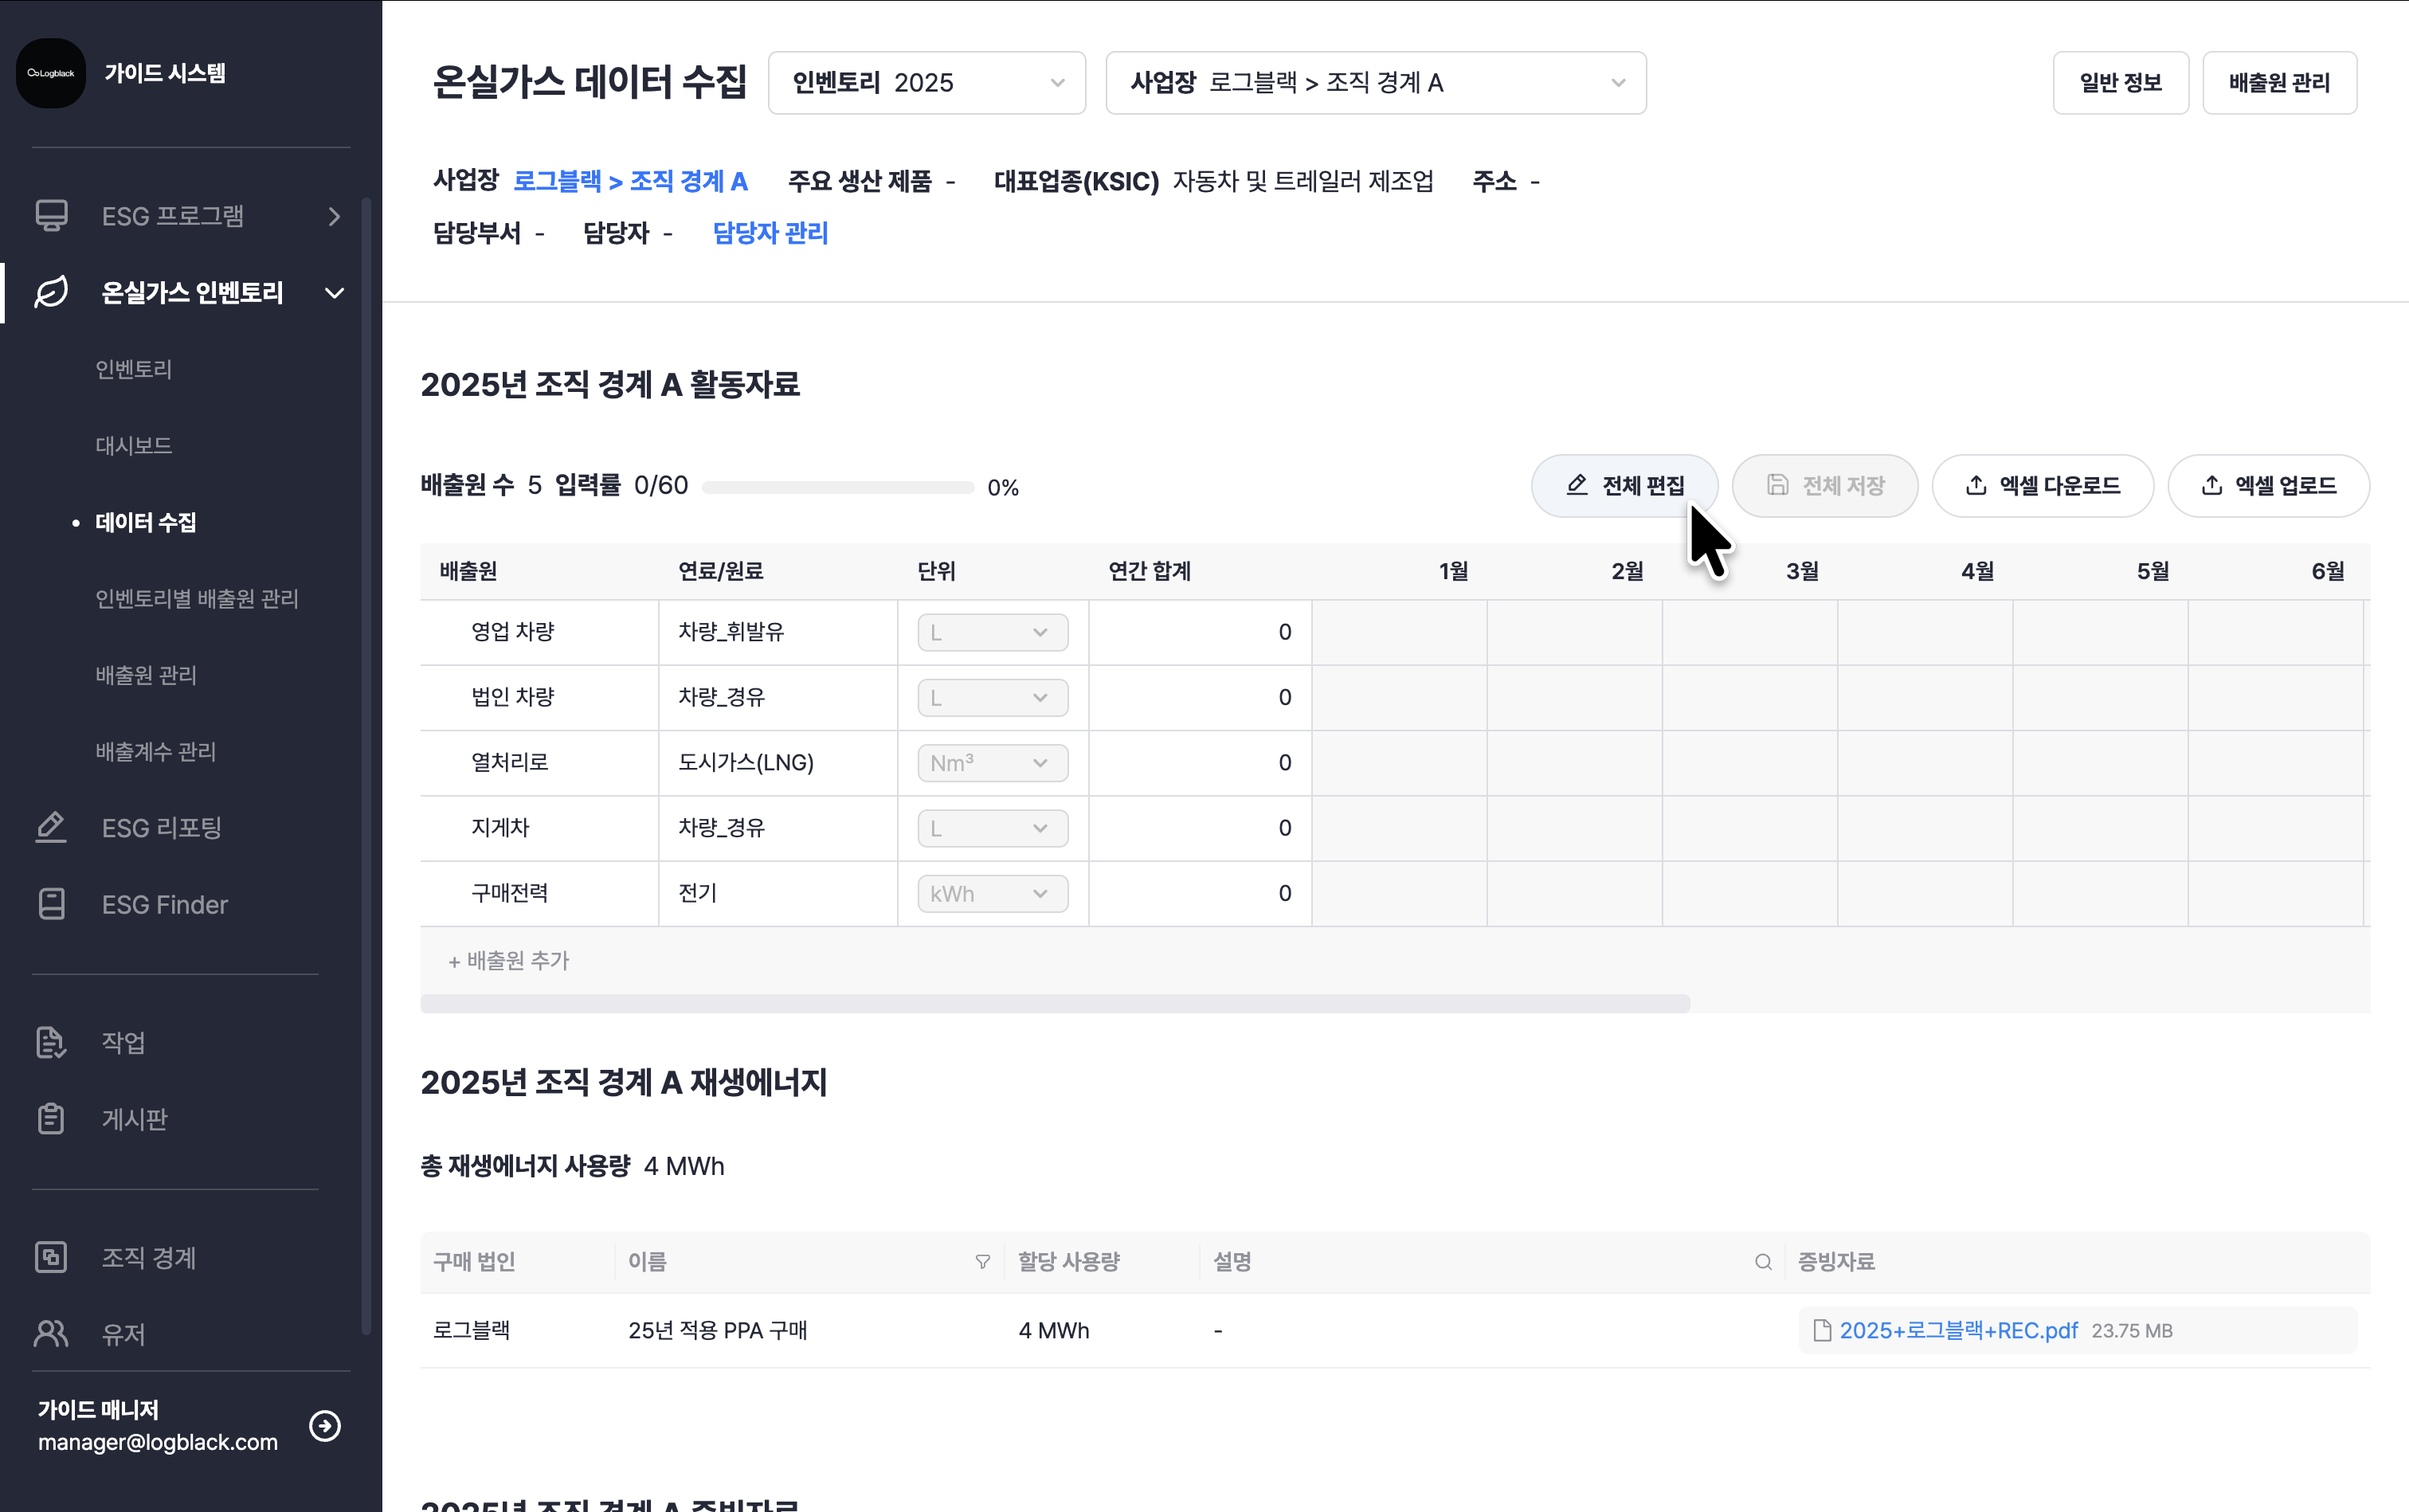Open the 인벤토리 2025 dropdown
Image resolution: width=2409 pixels, height=1512 pixels.
(926, 83)
